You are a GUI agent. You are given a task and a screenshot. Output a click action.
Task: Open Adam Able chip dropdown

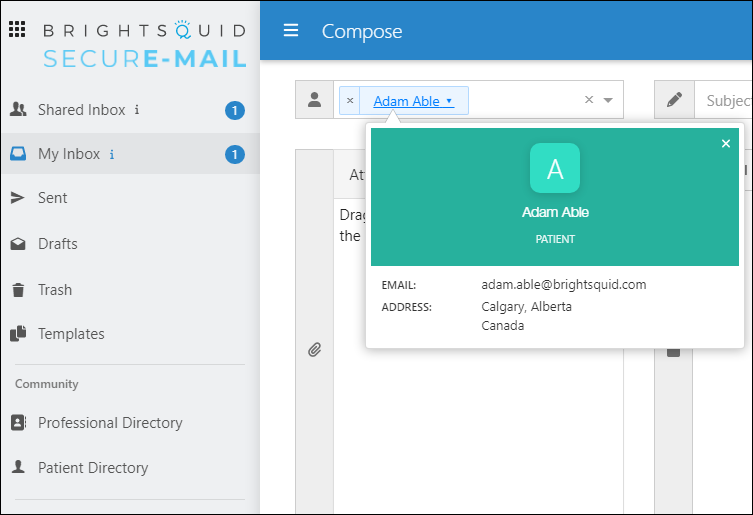click(x=449, y=101)
